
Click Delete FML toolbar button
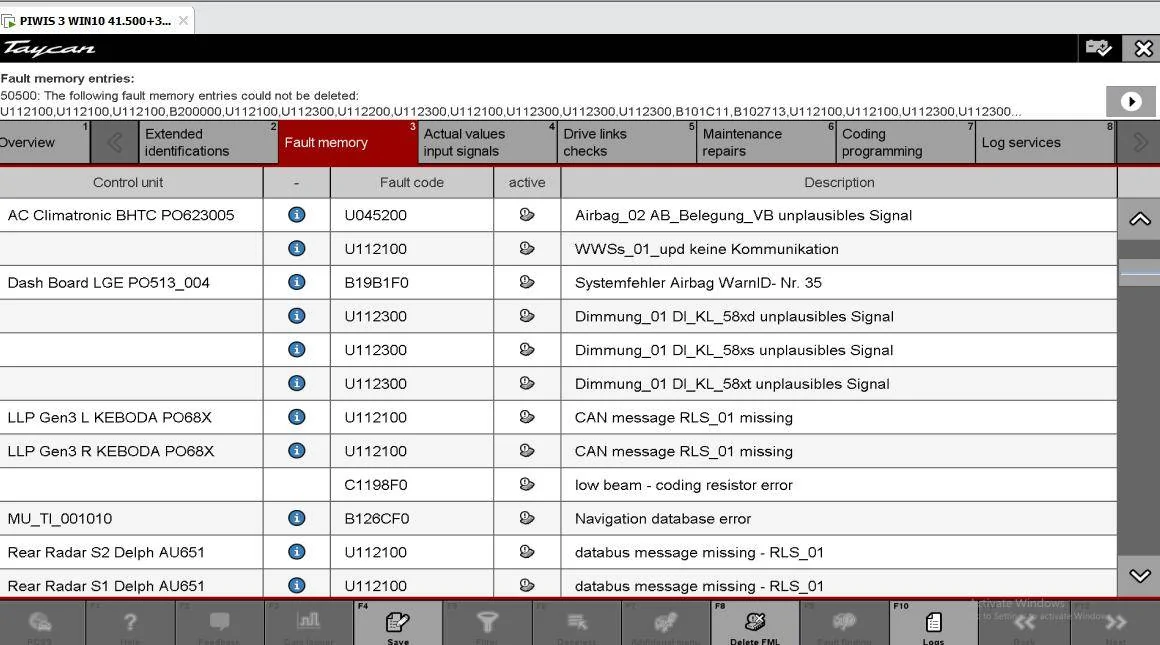755,623
